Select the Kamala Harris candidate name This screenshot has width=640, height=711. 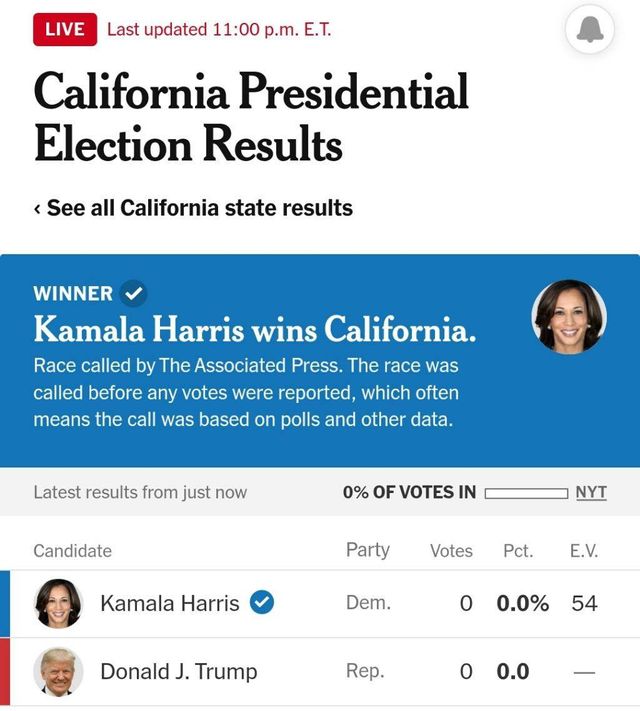[169, 603]
